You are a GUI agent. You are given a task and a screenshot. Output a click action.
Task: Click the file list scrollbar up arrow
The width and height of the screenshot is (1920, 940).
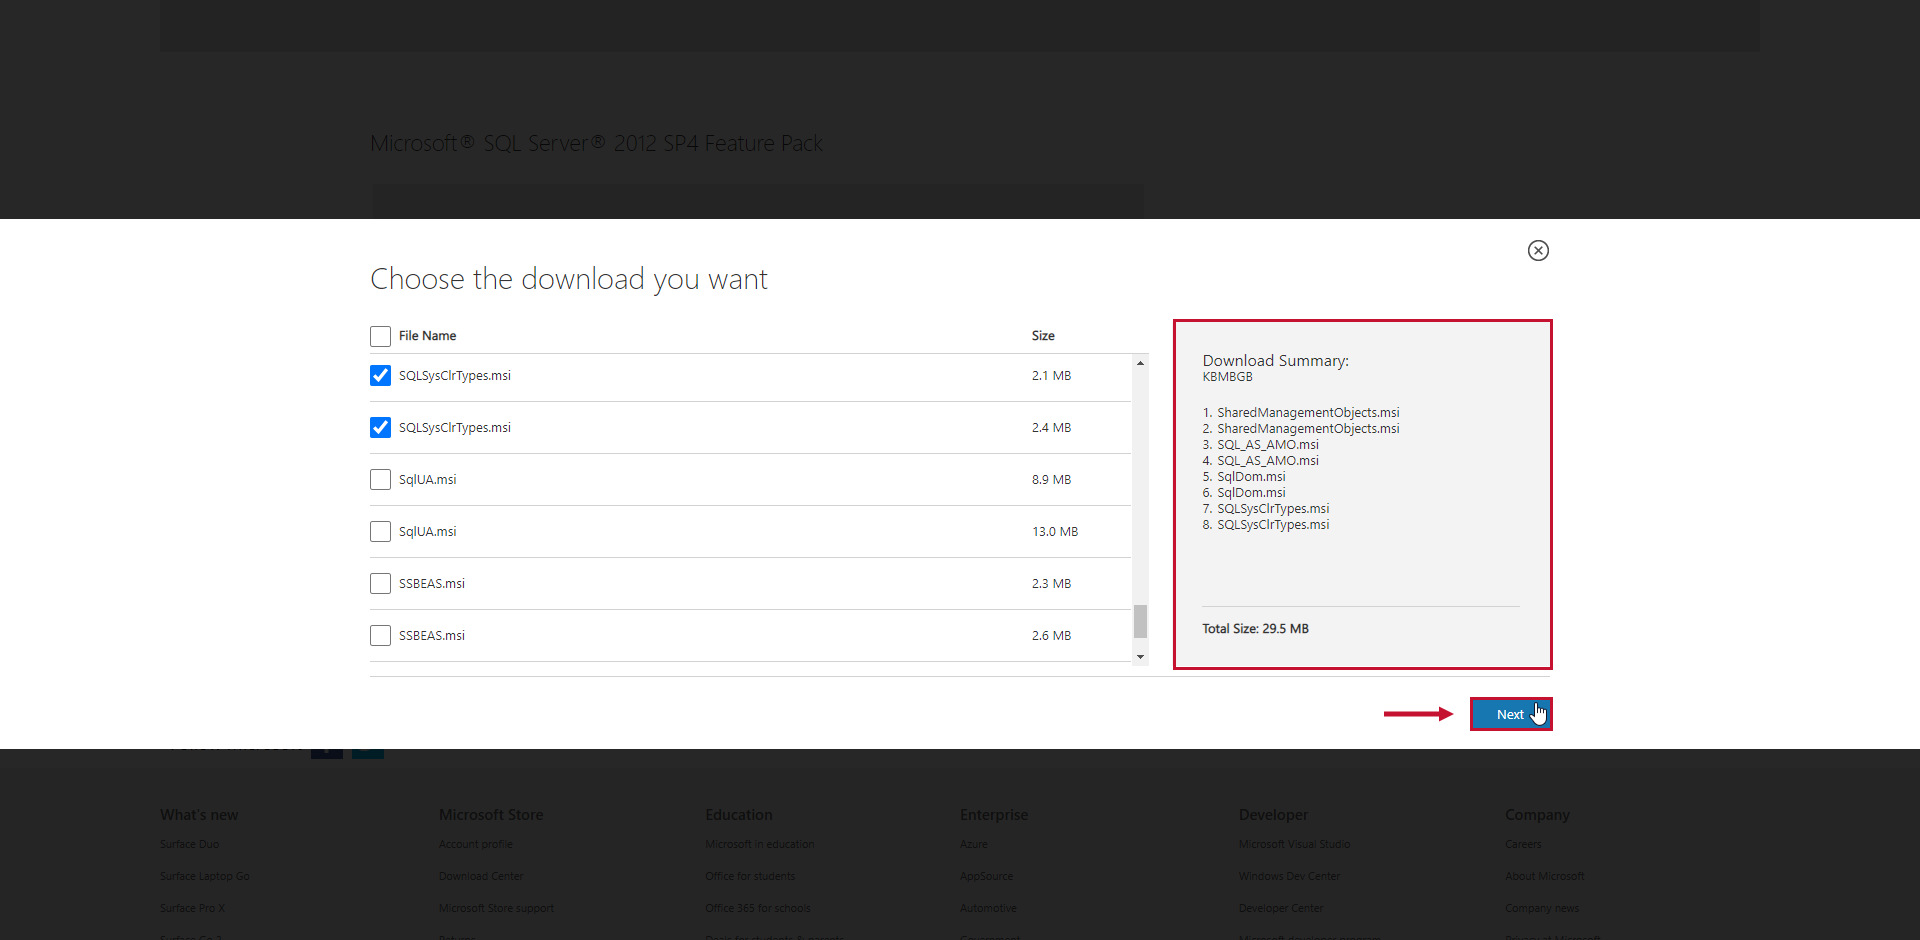pos(1140,363)
